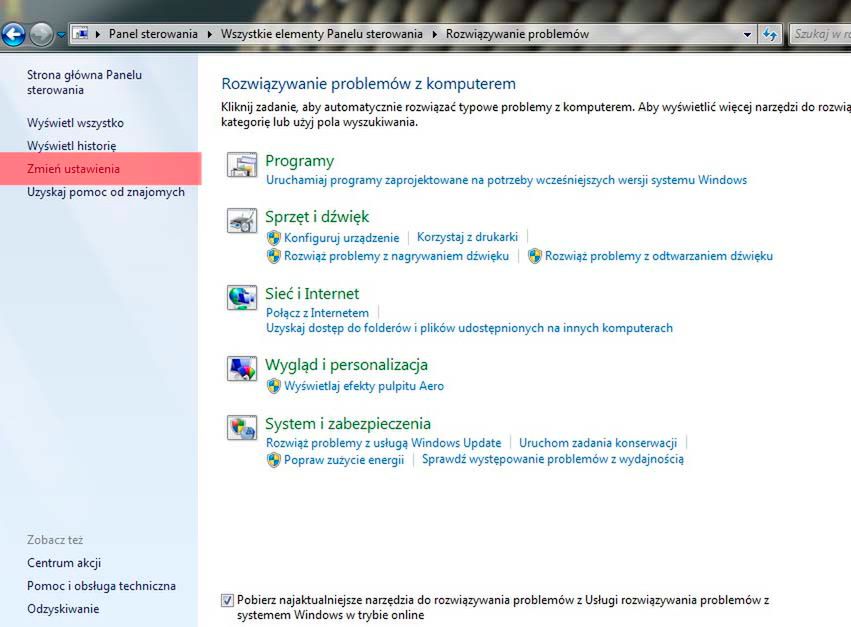
Task: Open the Programy category heading
Action: [300, 161]
